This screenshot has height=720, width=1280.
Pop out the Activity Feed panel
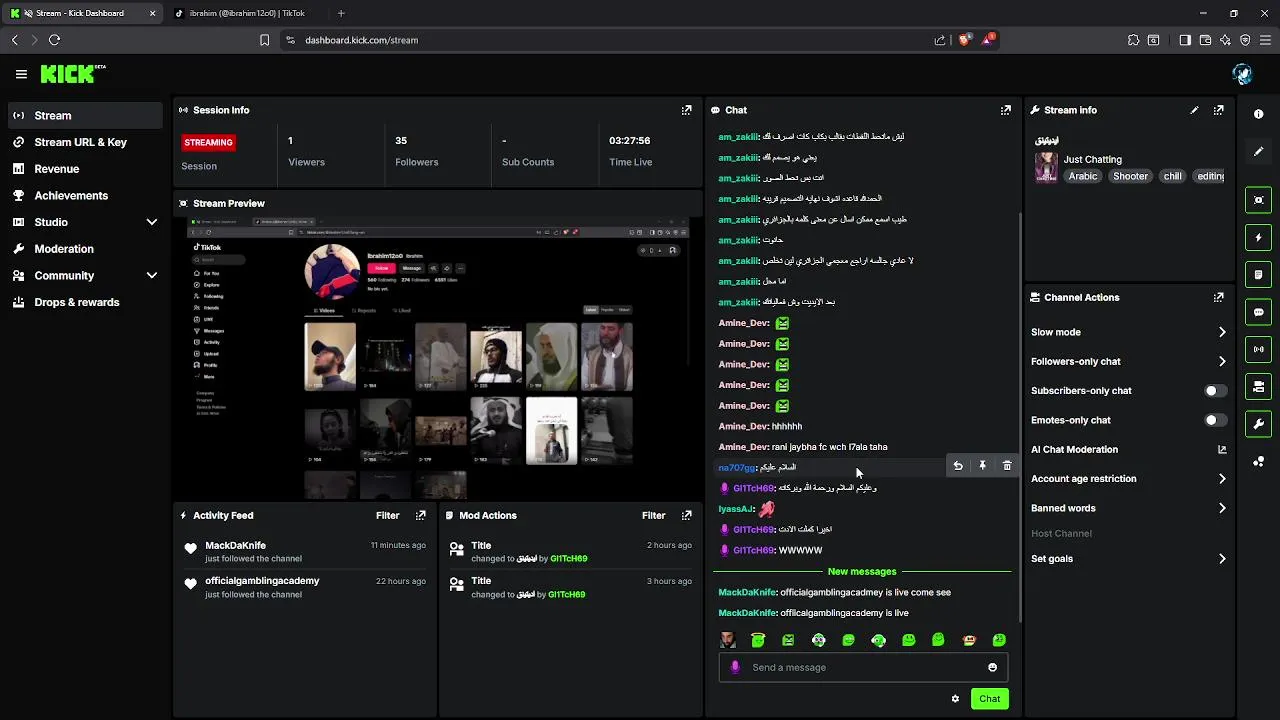coord(420,515)
